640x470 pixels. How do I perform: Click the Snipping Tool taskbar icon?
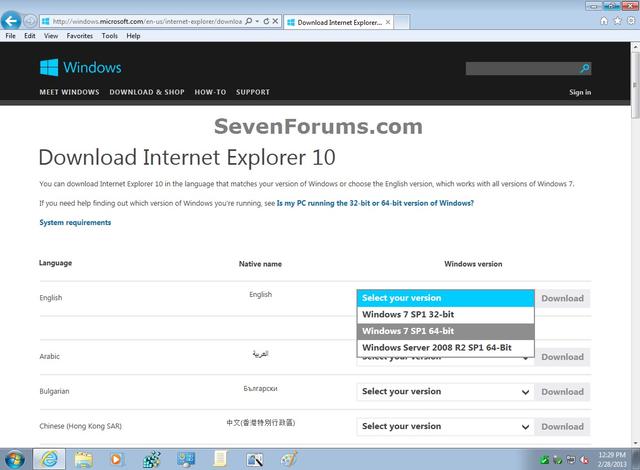tap(254, 459)
